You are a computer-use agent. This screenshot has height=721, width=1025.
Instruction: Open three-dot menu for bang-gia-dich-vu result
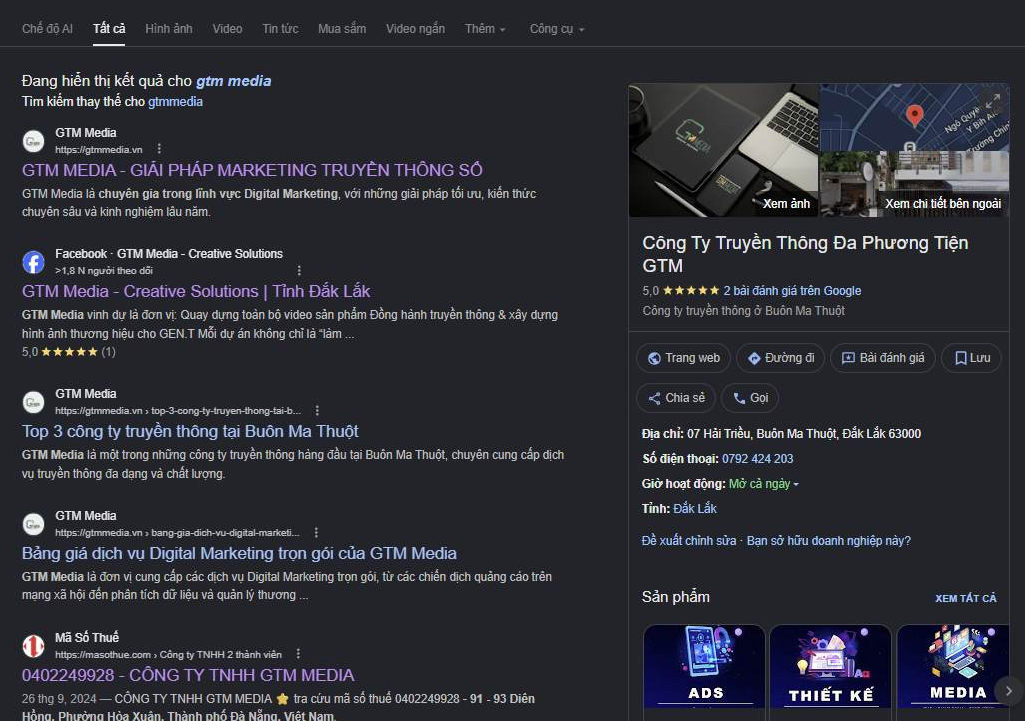click(x=316, y=532)
